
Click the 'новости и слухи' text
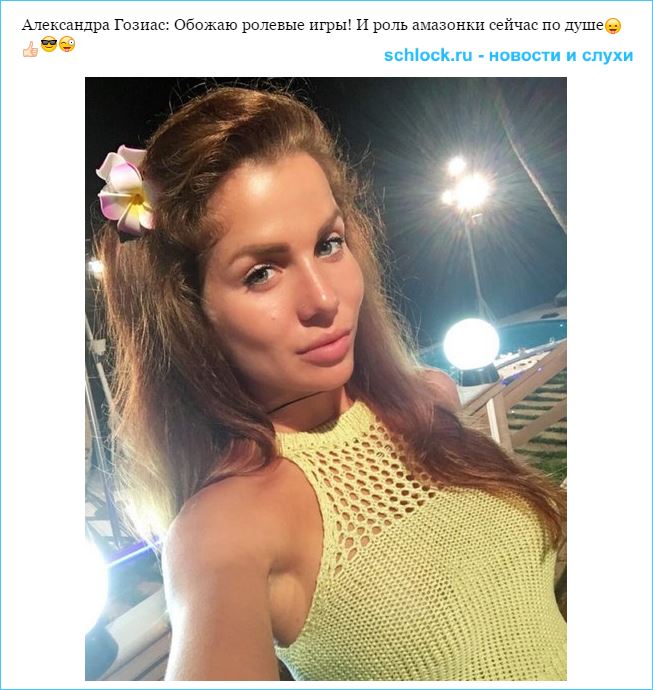pyautogui.click(x=561, y=55)
